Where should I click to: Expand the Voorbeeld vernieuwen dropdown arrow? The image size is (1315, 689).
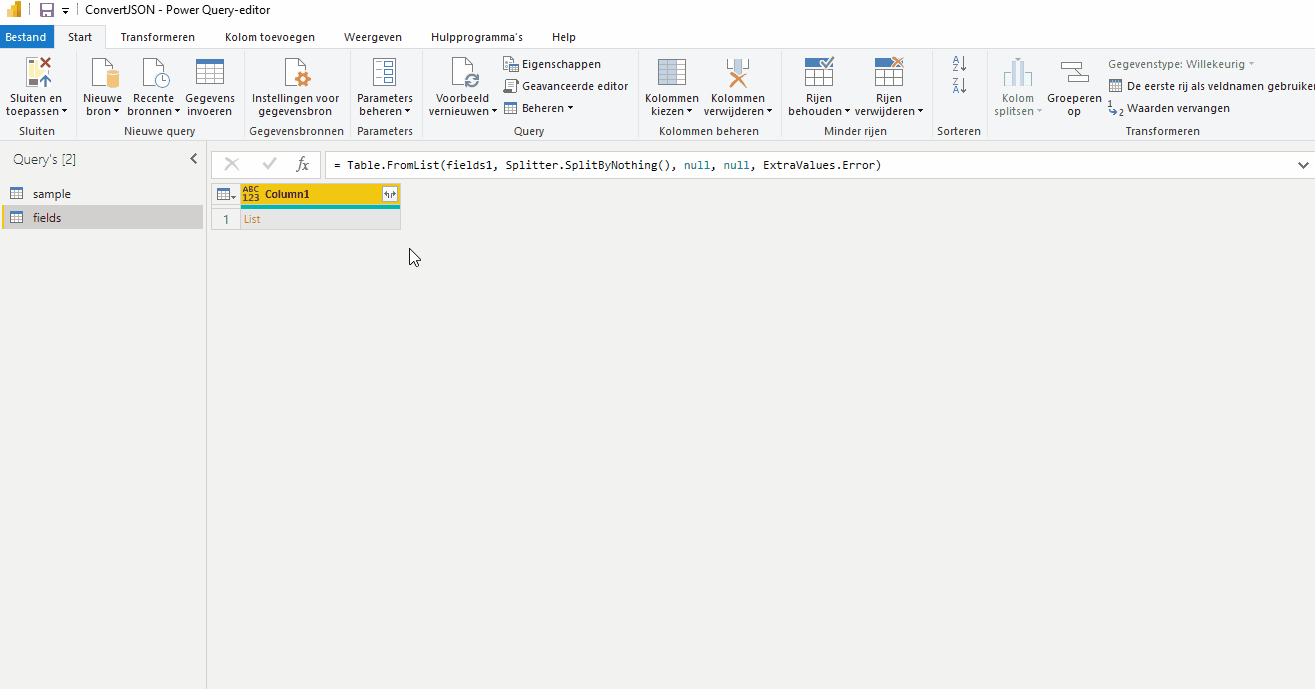pyautogui.click(x=494, y=112)
